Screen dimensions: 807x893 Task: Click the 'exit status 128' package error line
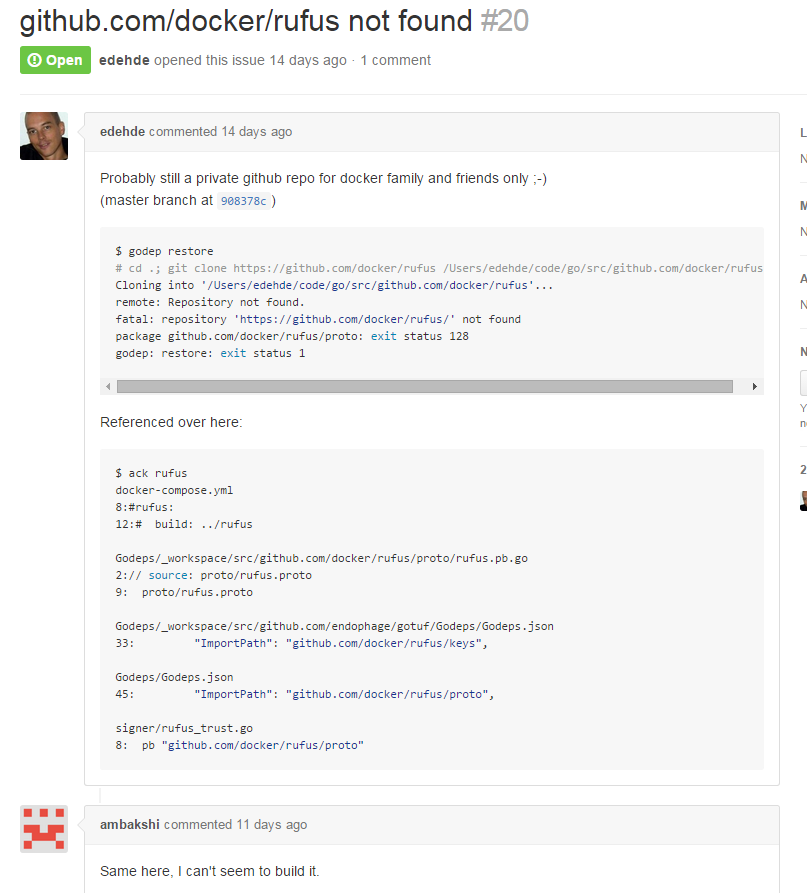coord(292,337)
